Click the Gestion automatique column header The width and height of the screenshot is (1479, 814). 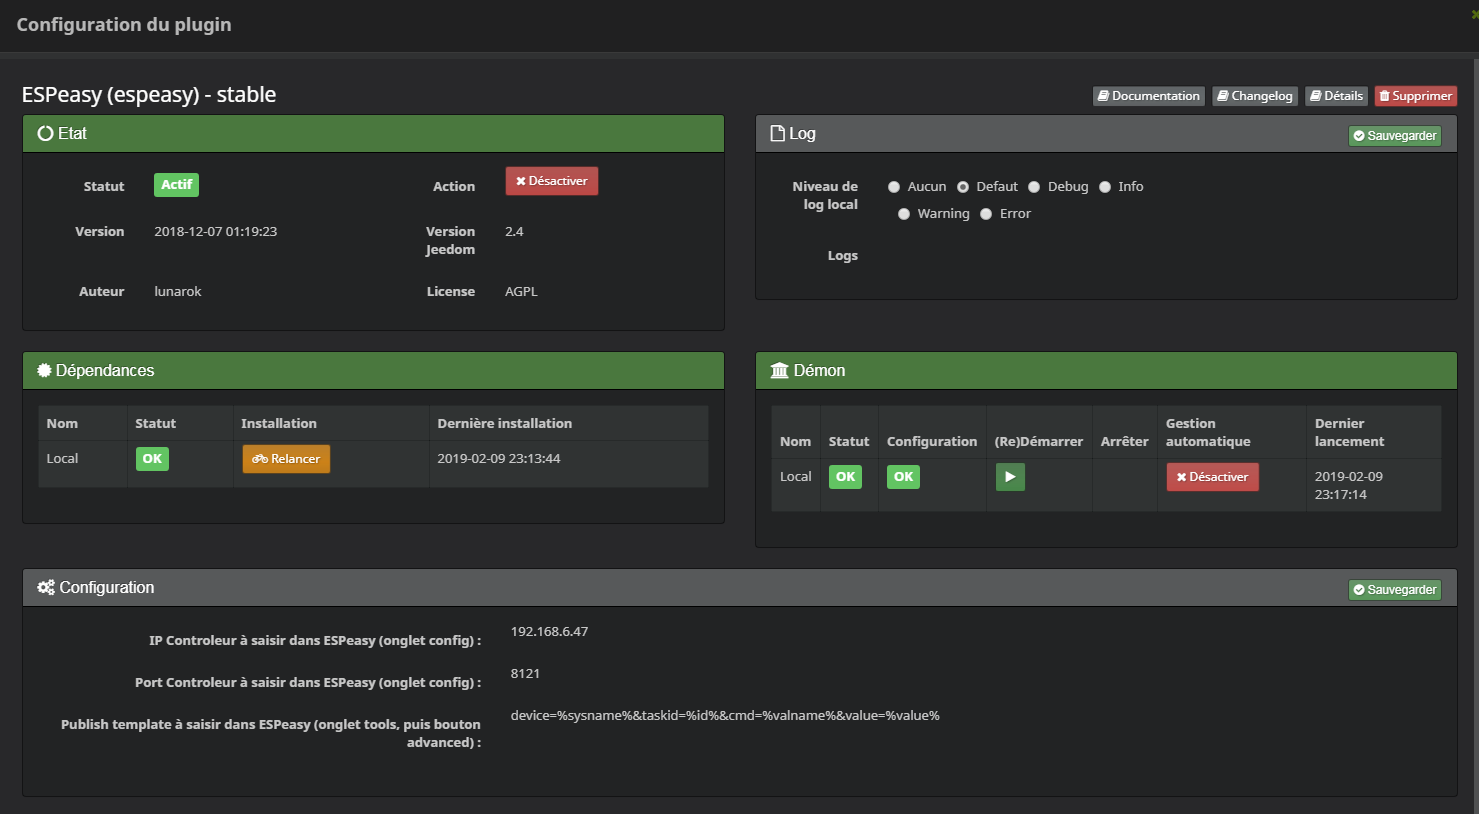(1208, 433)
